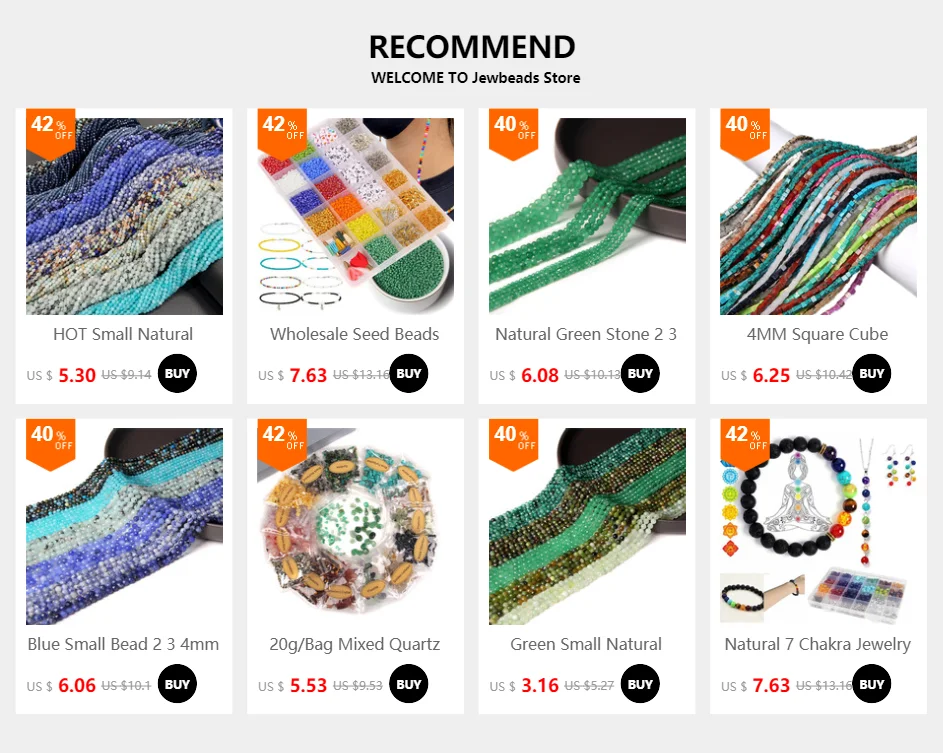
Task: Click BUY for Green Small Natural
Action: (640, 684)
